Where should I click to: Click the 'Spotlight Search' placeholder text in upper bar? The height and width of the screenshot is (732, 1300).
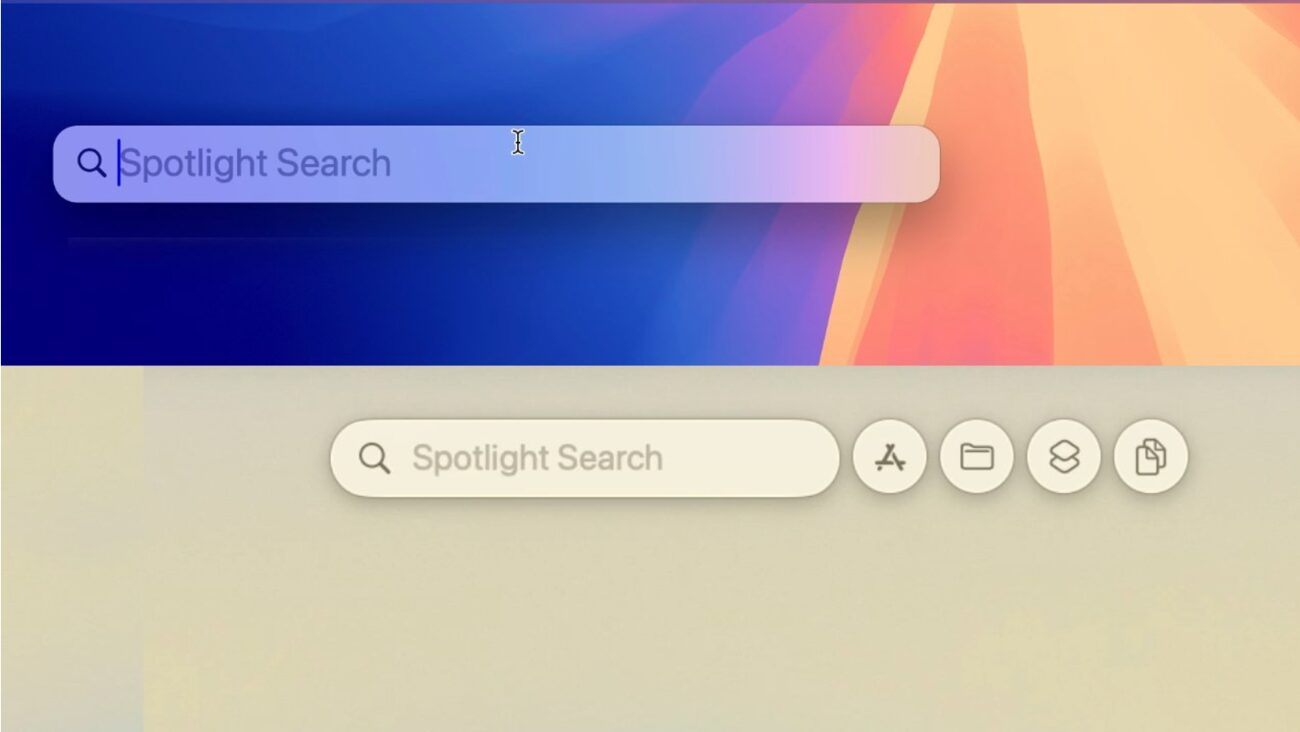pyautogui.click(x=256, y=163)
